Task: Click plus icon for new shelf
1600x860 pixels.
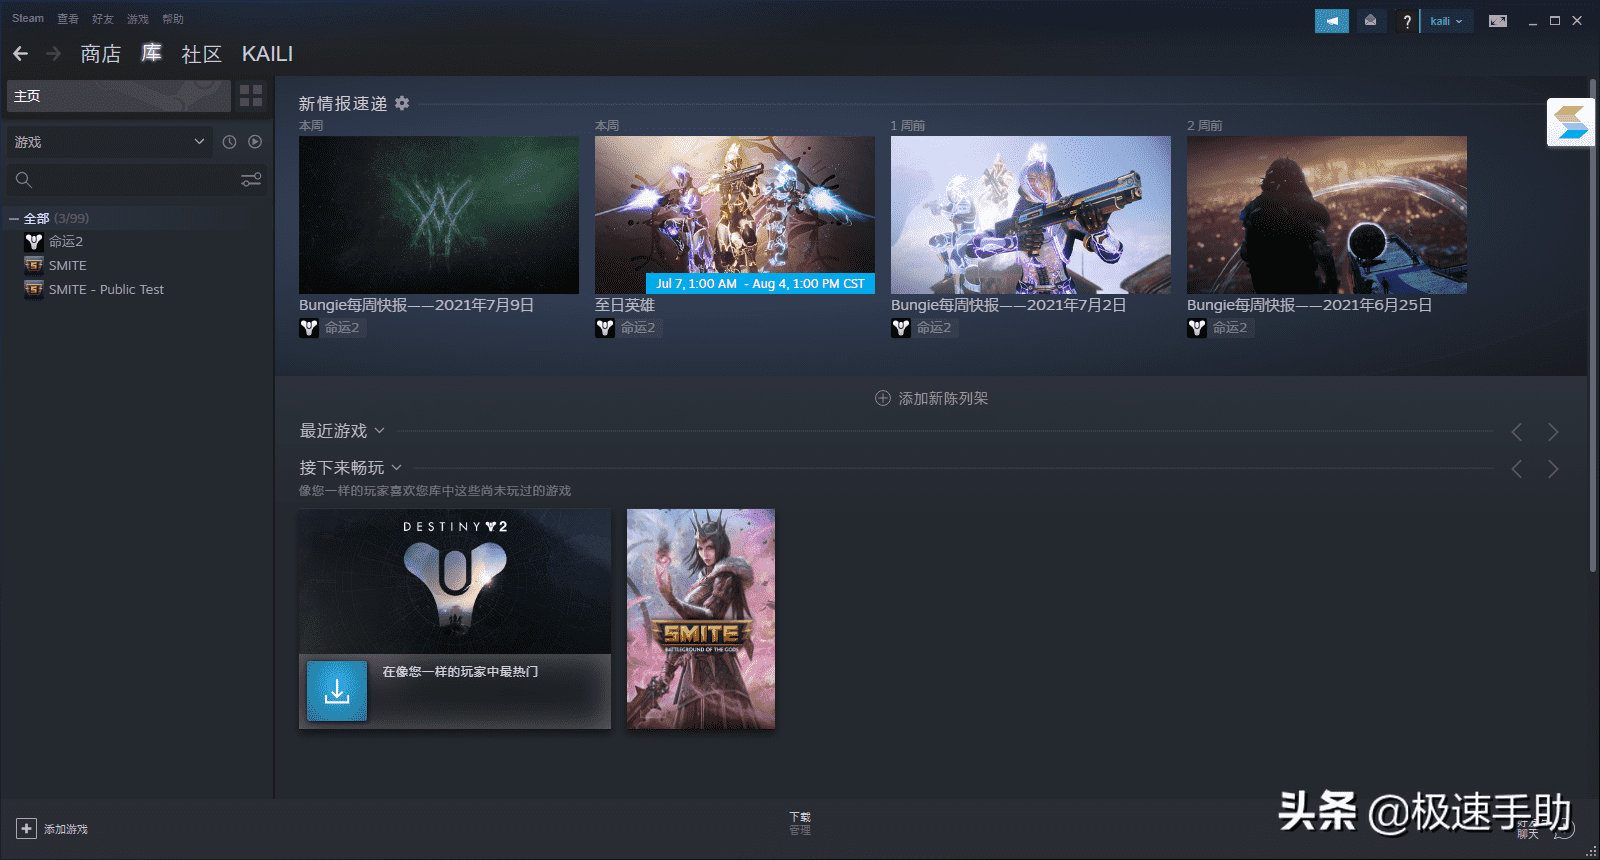Action: (883, 398)
